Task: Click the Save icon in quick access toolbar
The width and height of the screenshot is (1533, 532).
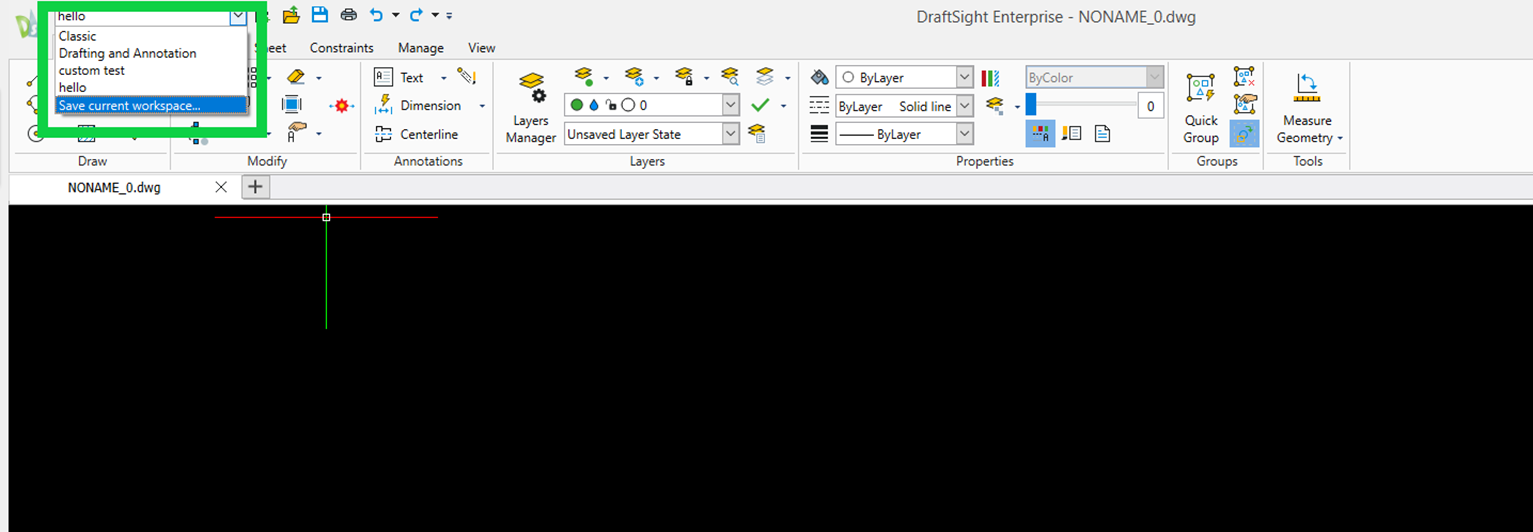Action: pyautogui.click(x=319, y=15)
